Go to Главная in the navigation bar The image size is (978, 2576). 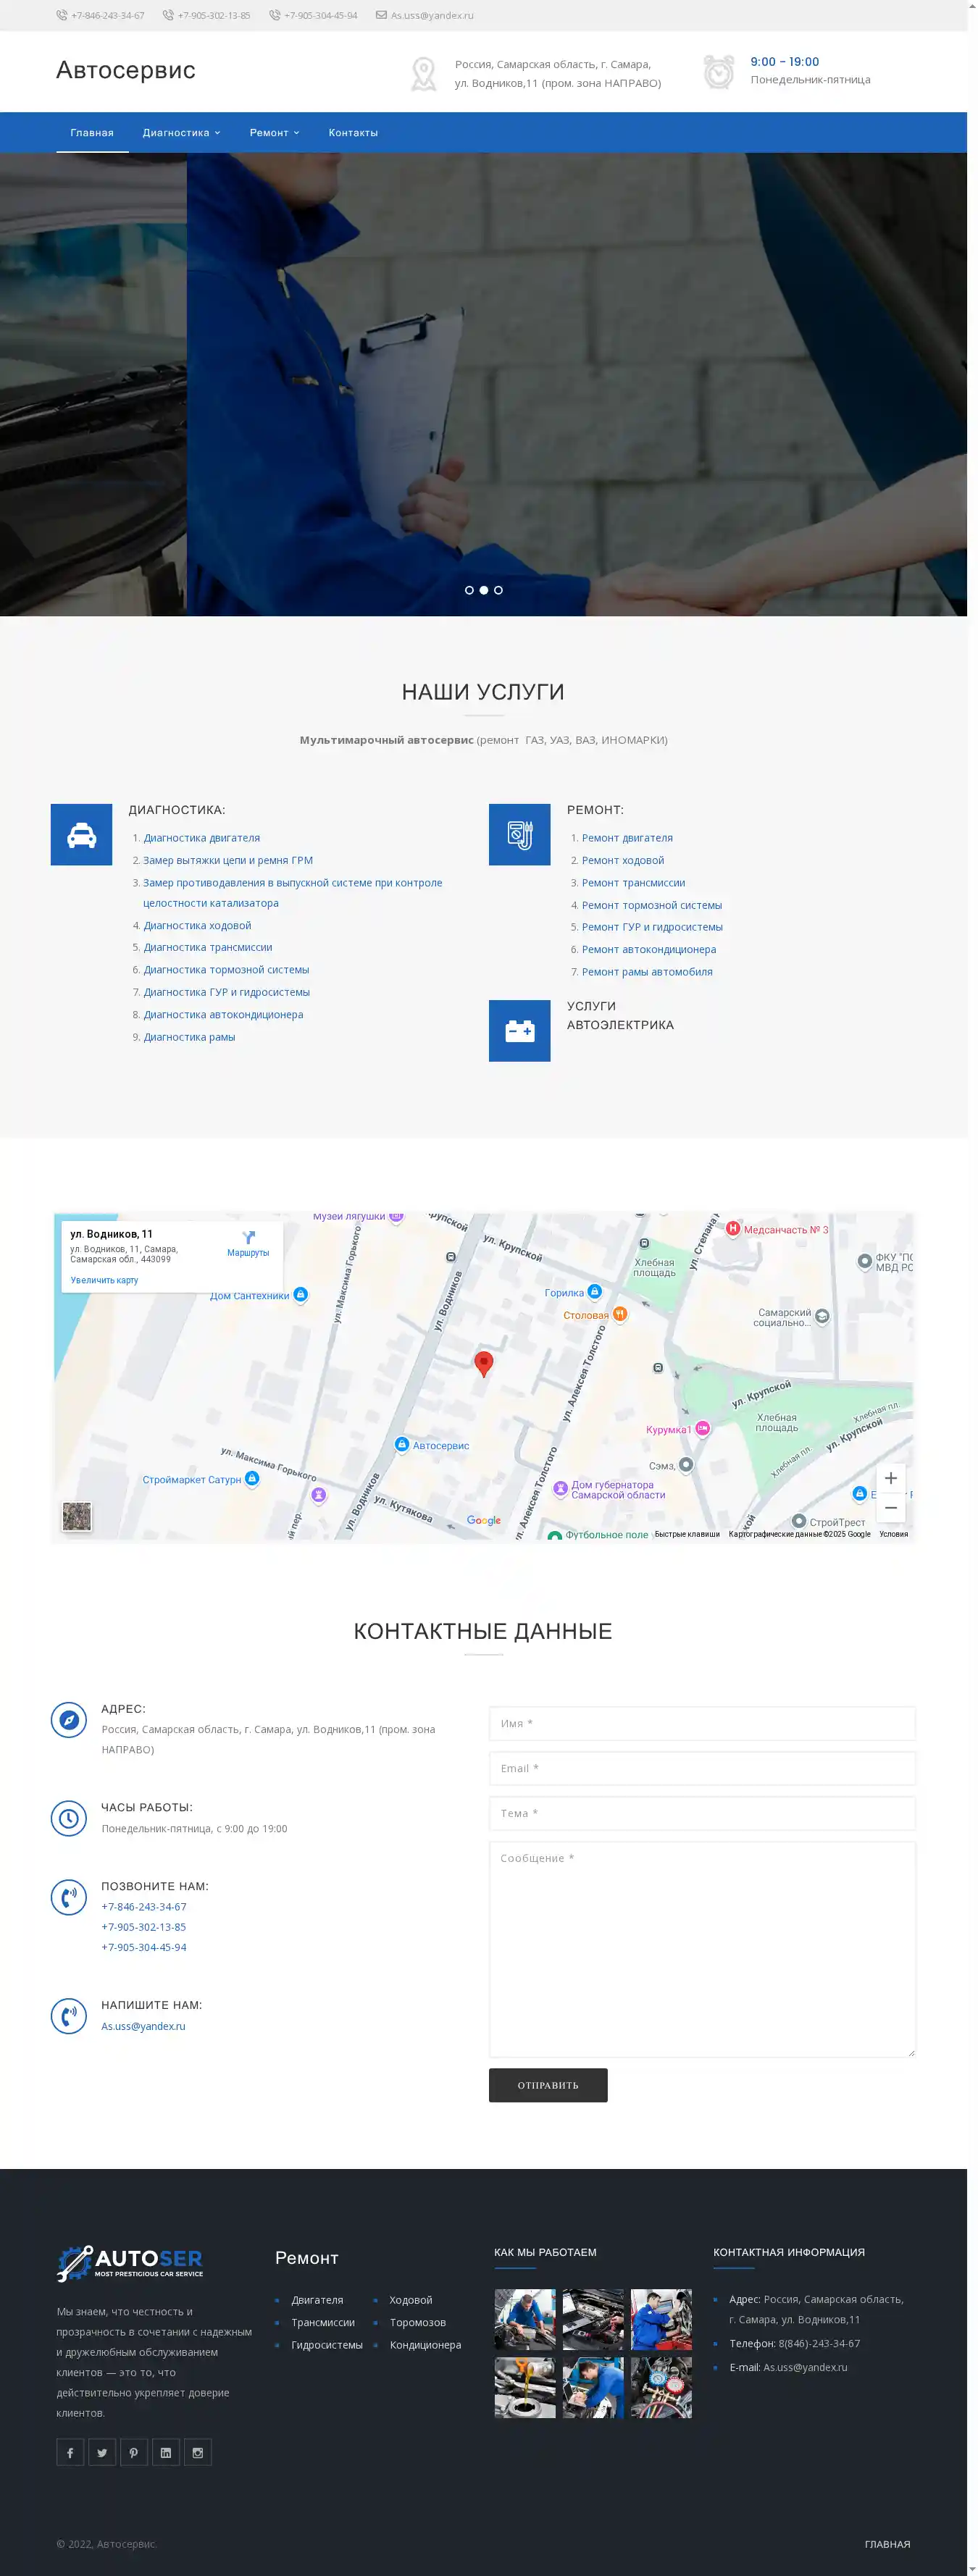pos(92,133)
